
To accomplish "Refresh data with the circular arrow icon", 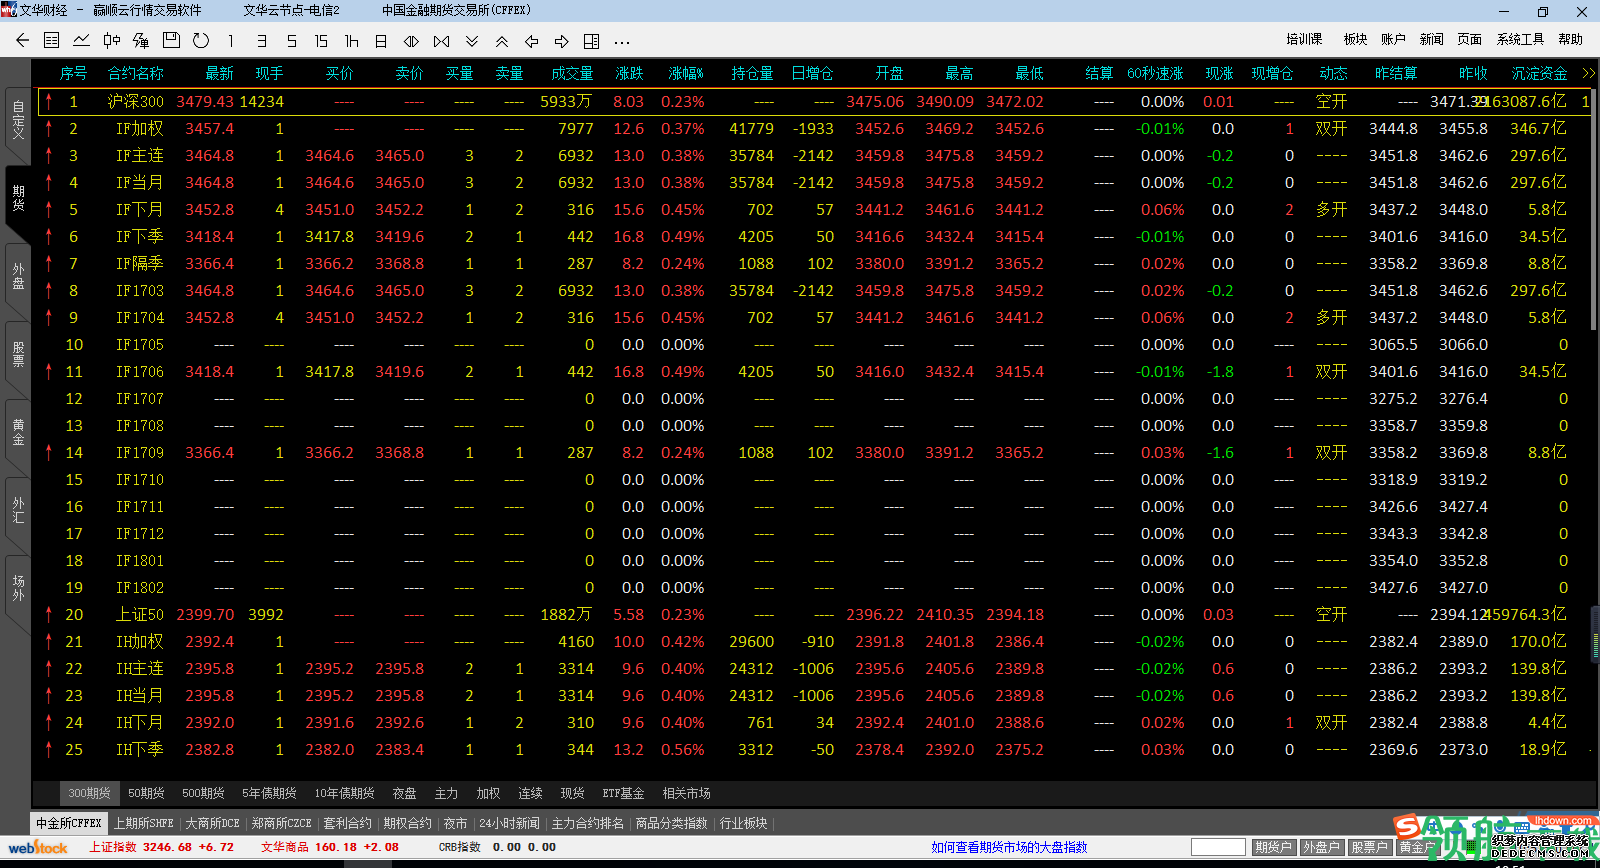I will 201,41.
